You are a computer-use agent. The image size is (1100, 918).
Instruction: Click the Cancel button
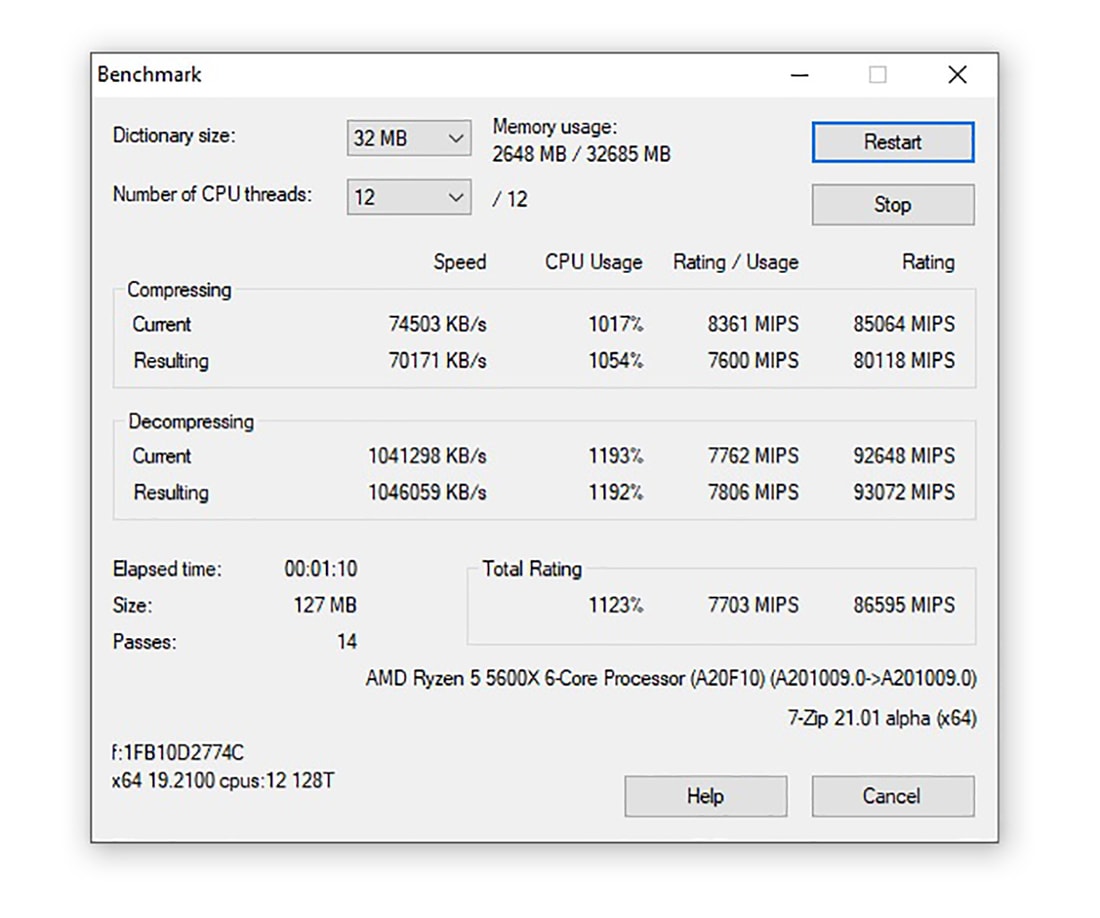point(892,796)
